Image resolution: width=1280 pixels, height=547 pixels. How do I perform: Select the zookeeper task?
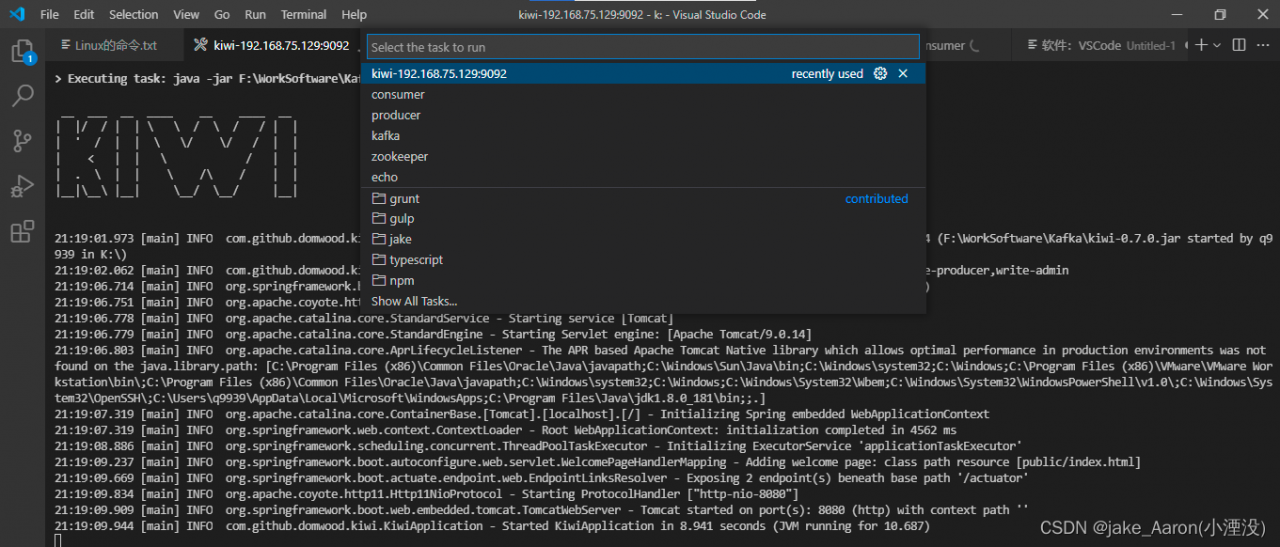point(399,157)
